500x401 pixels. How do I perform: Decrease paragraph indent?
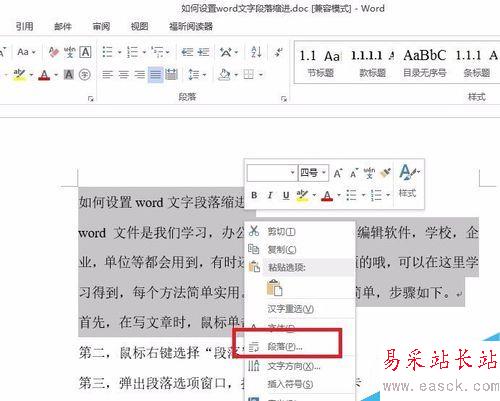coord(187,52)
